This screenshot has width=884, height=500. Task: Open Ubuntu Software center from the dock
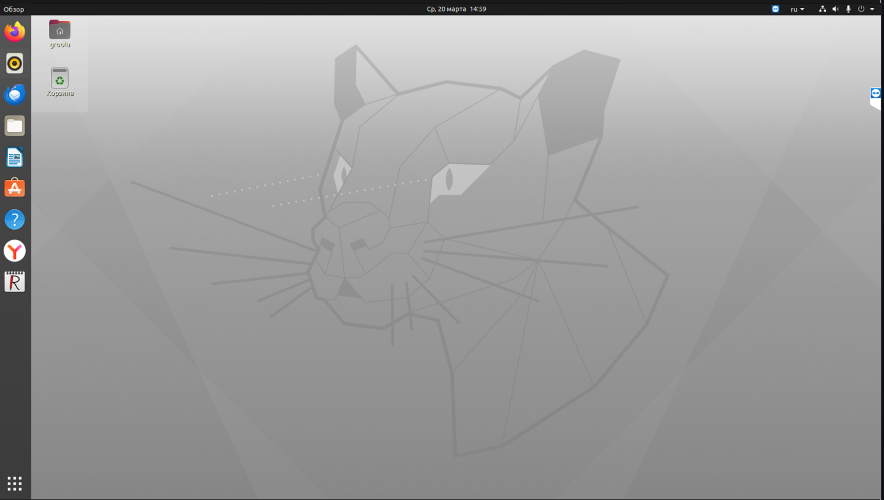[15, 188]
